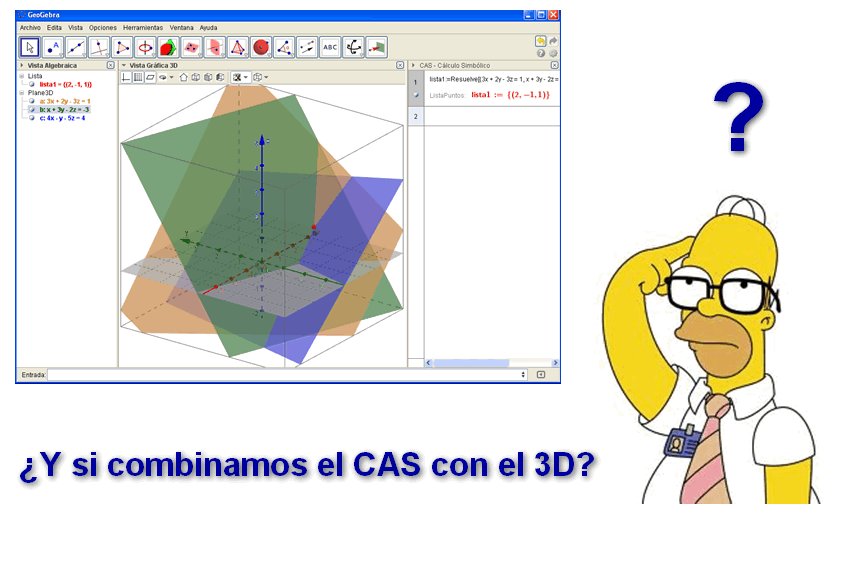Open the rotate view dropdown arrow
This screenshot has width=868, height=561.
[172, 78]
